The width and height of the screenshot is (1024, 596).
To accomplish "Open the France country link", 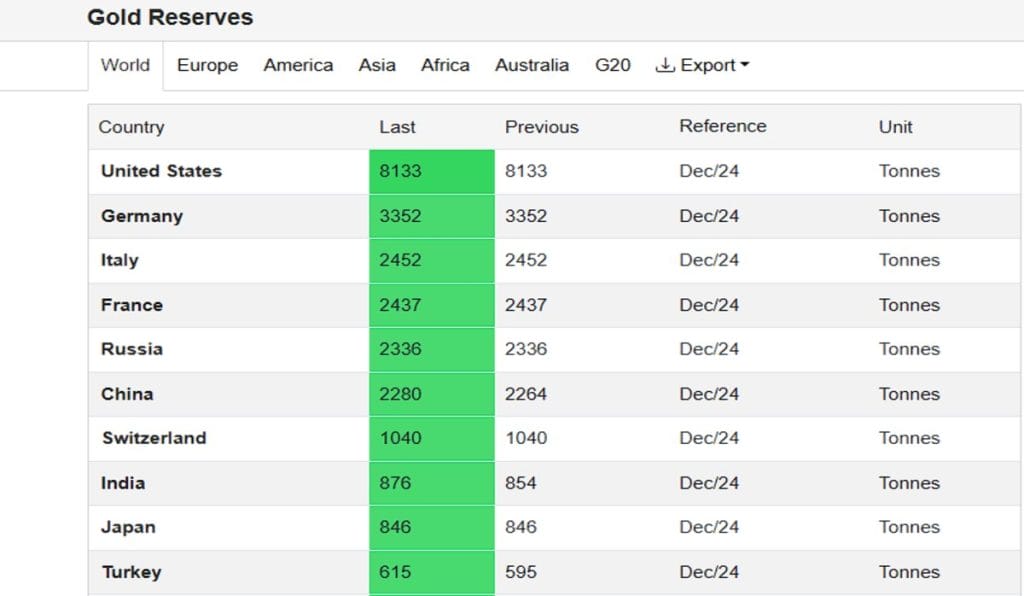I will 132,305.
